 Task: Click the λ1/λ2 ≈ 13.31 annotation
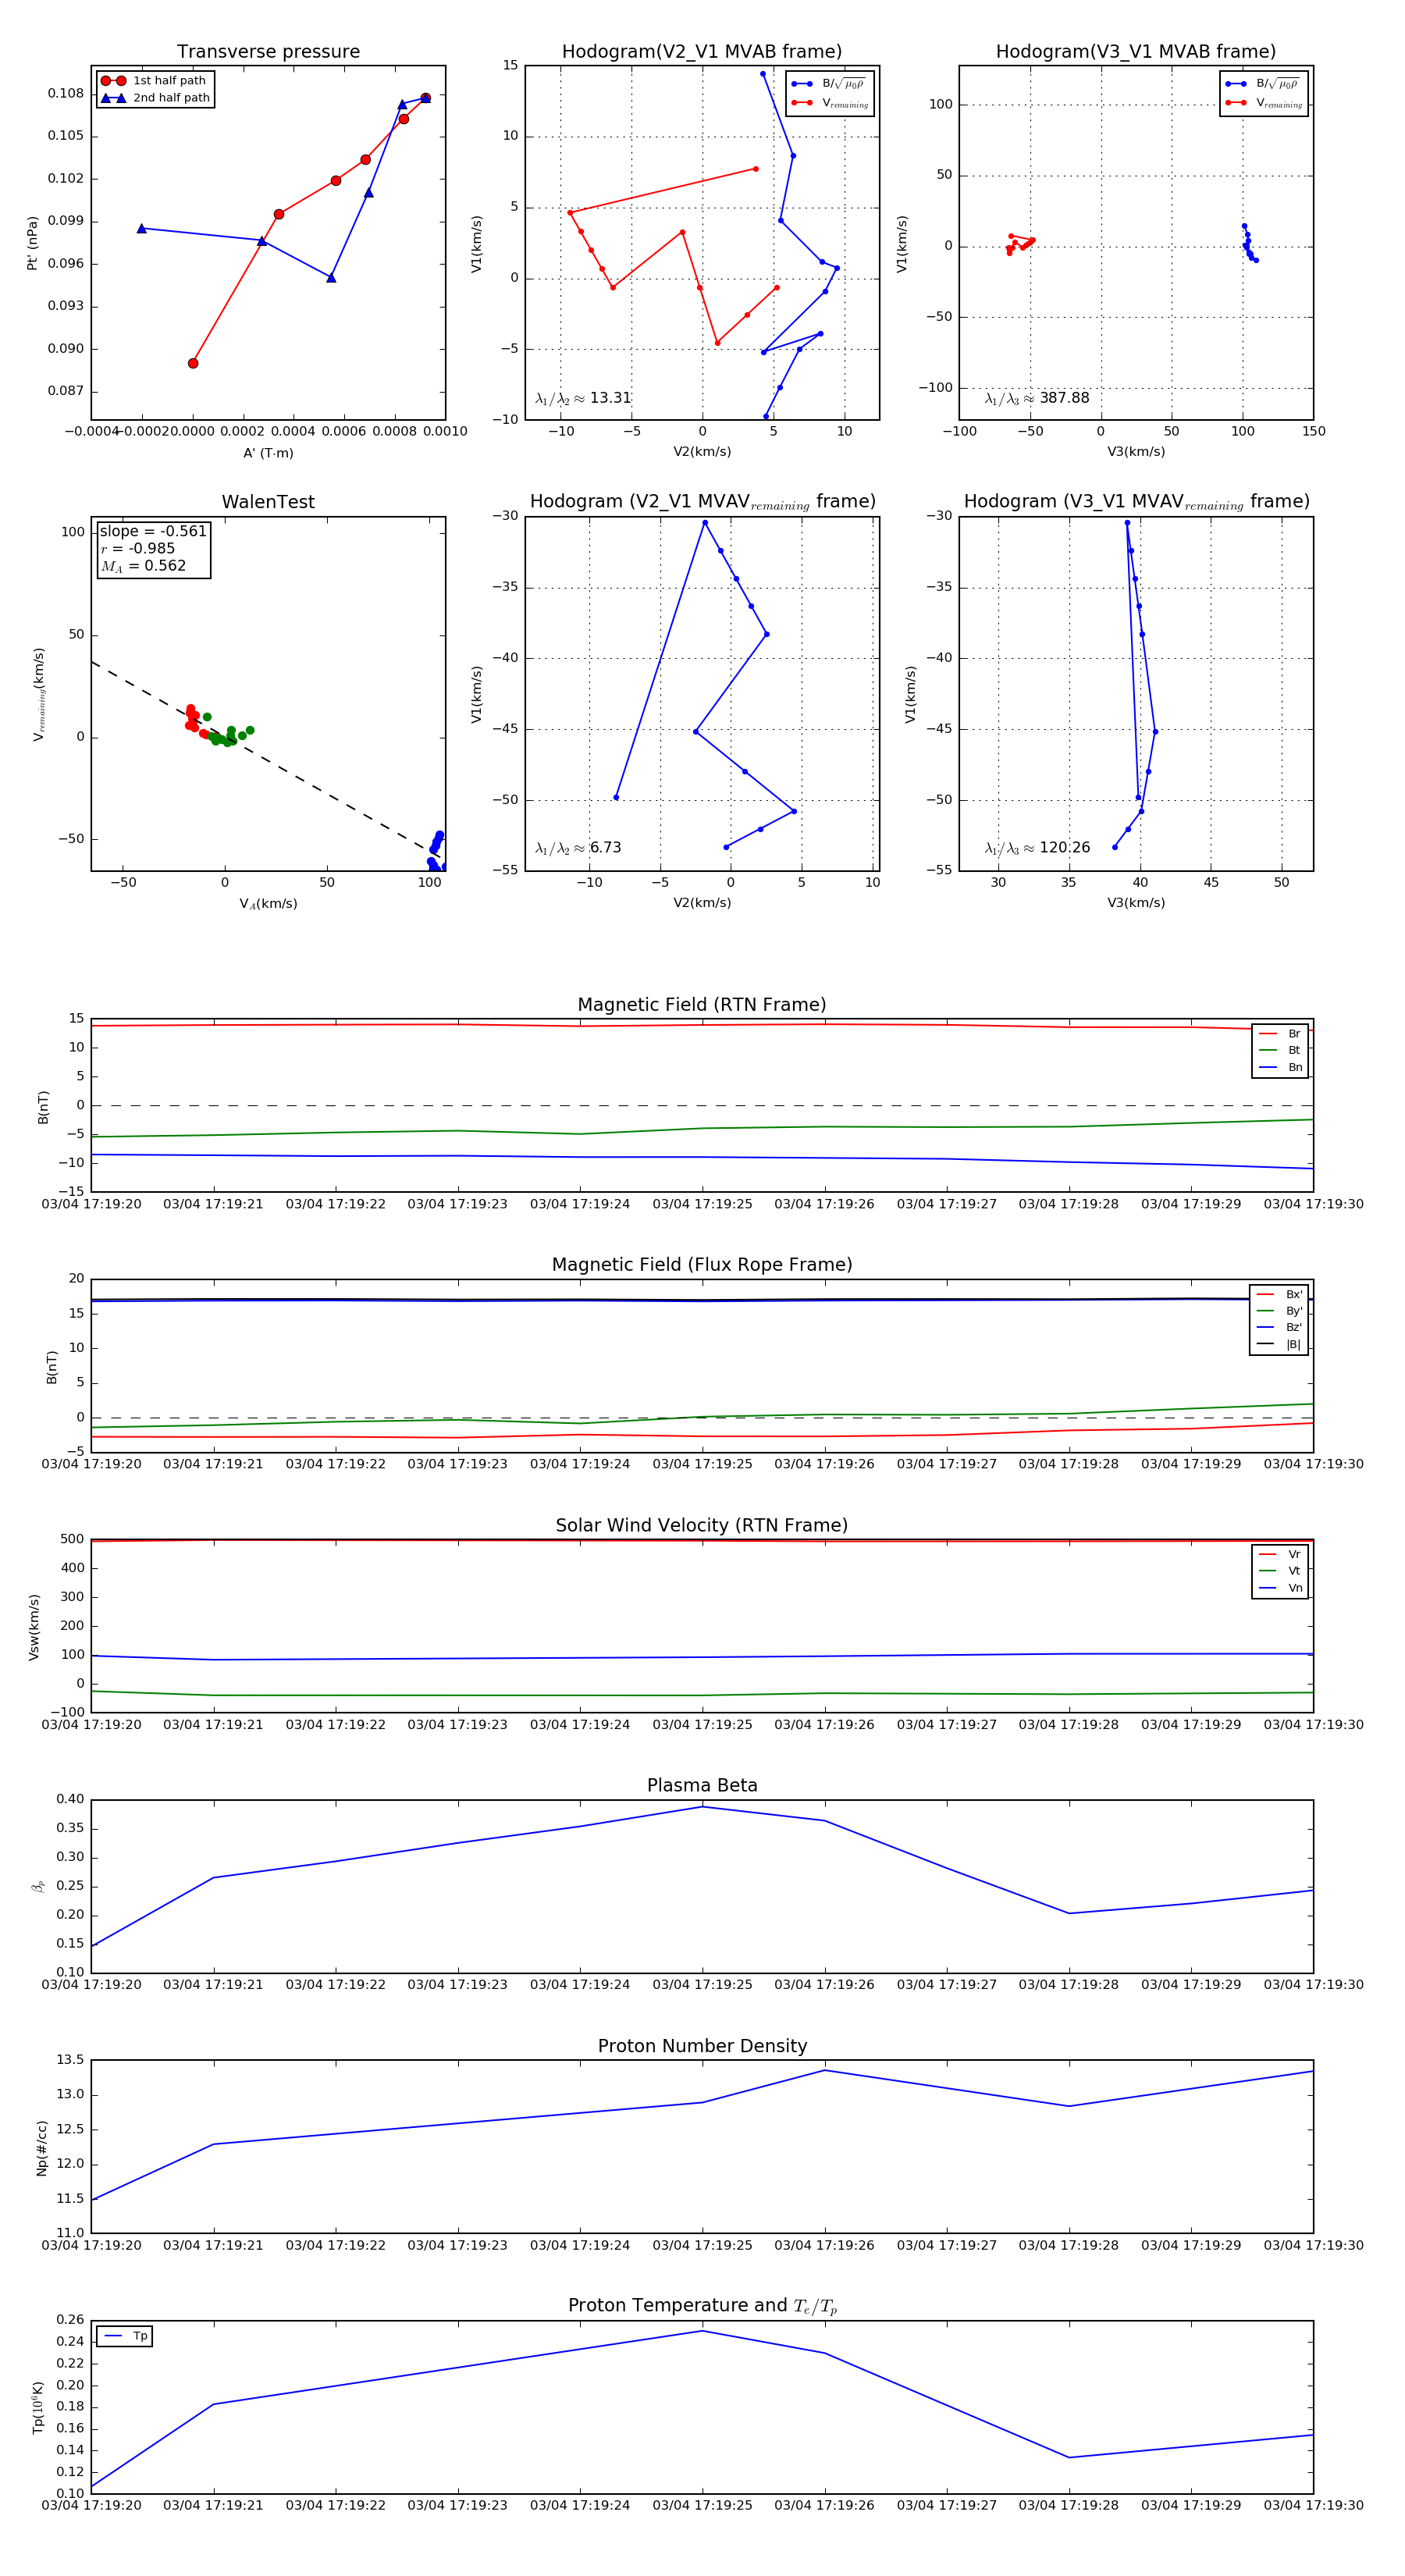coord(583,398)
